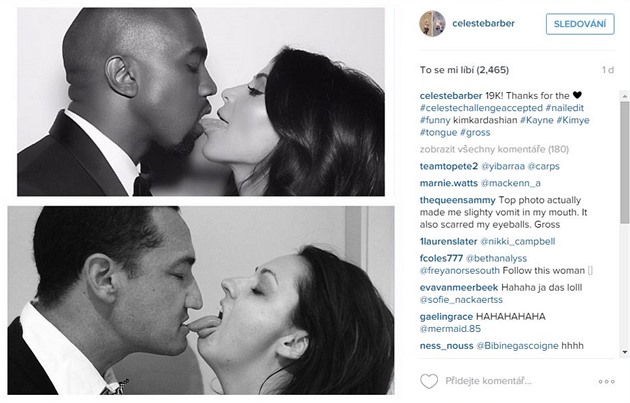Open the #nailedit hashtag link

click(x=565, y=108)
